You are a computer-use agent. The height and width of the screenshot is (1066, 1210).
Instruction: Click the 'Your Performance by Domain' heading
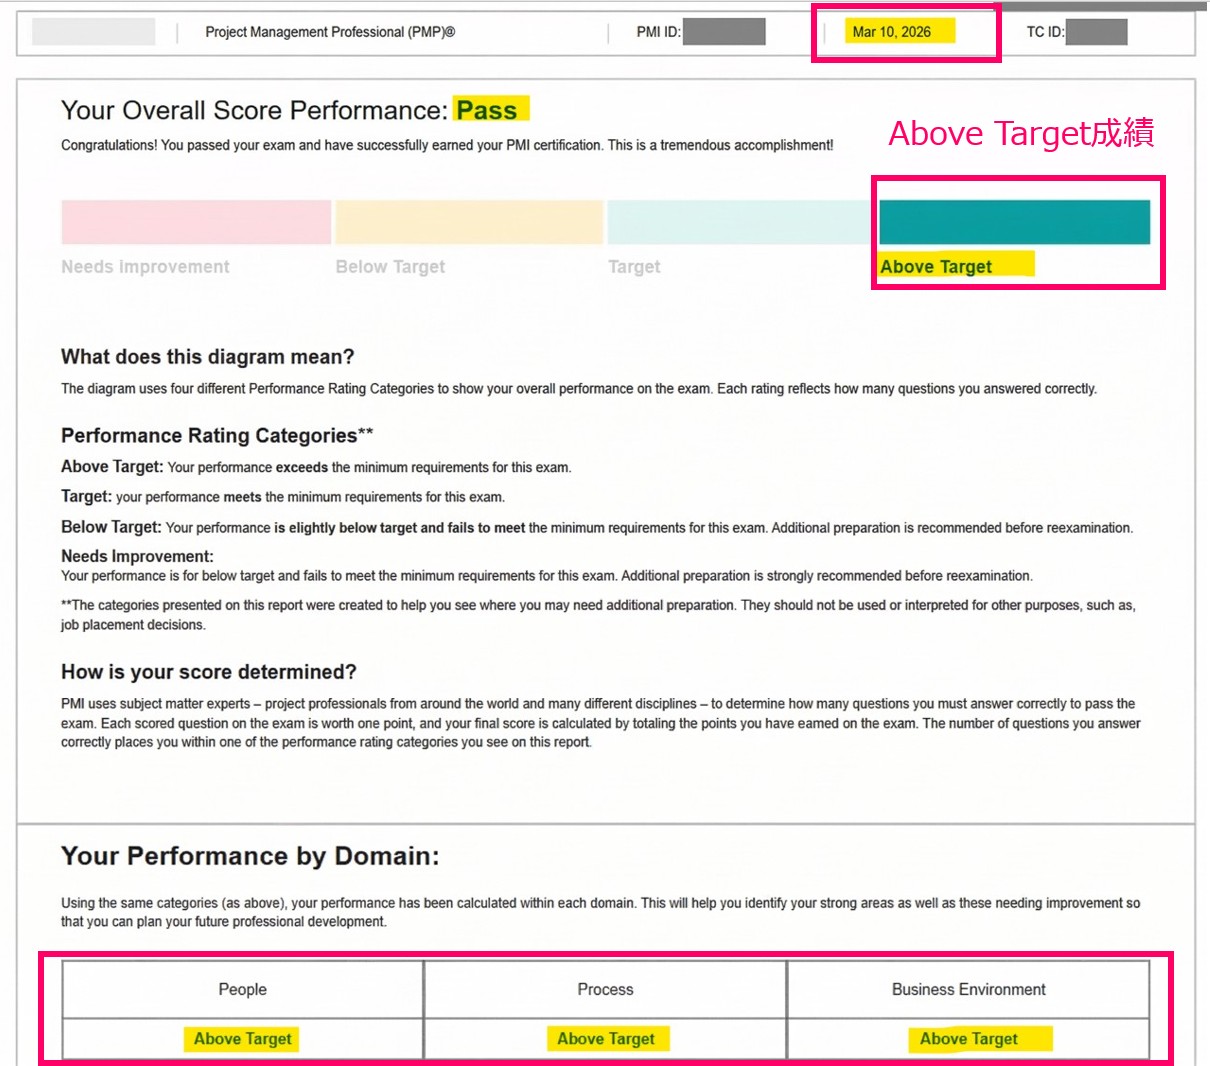pos(250,856)
